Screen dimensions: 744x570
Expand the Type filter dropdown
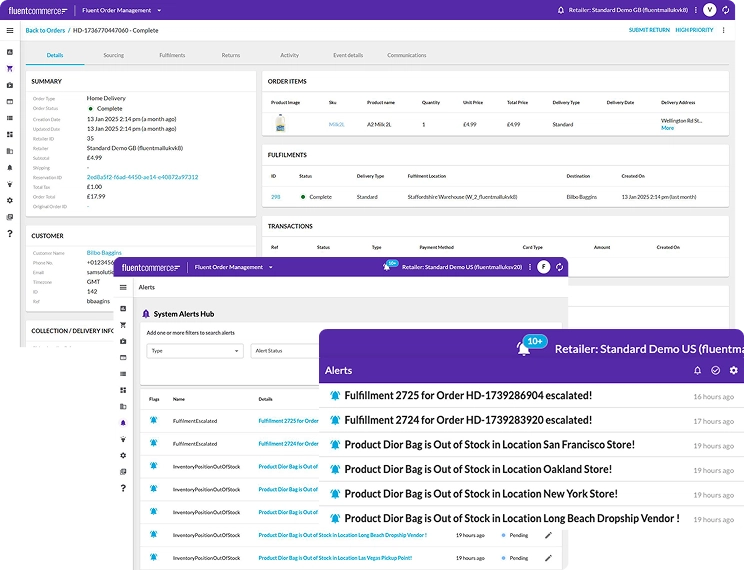click(194, 351)
